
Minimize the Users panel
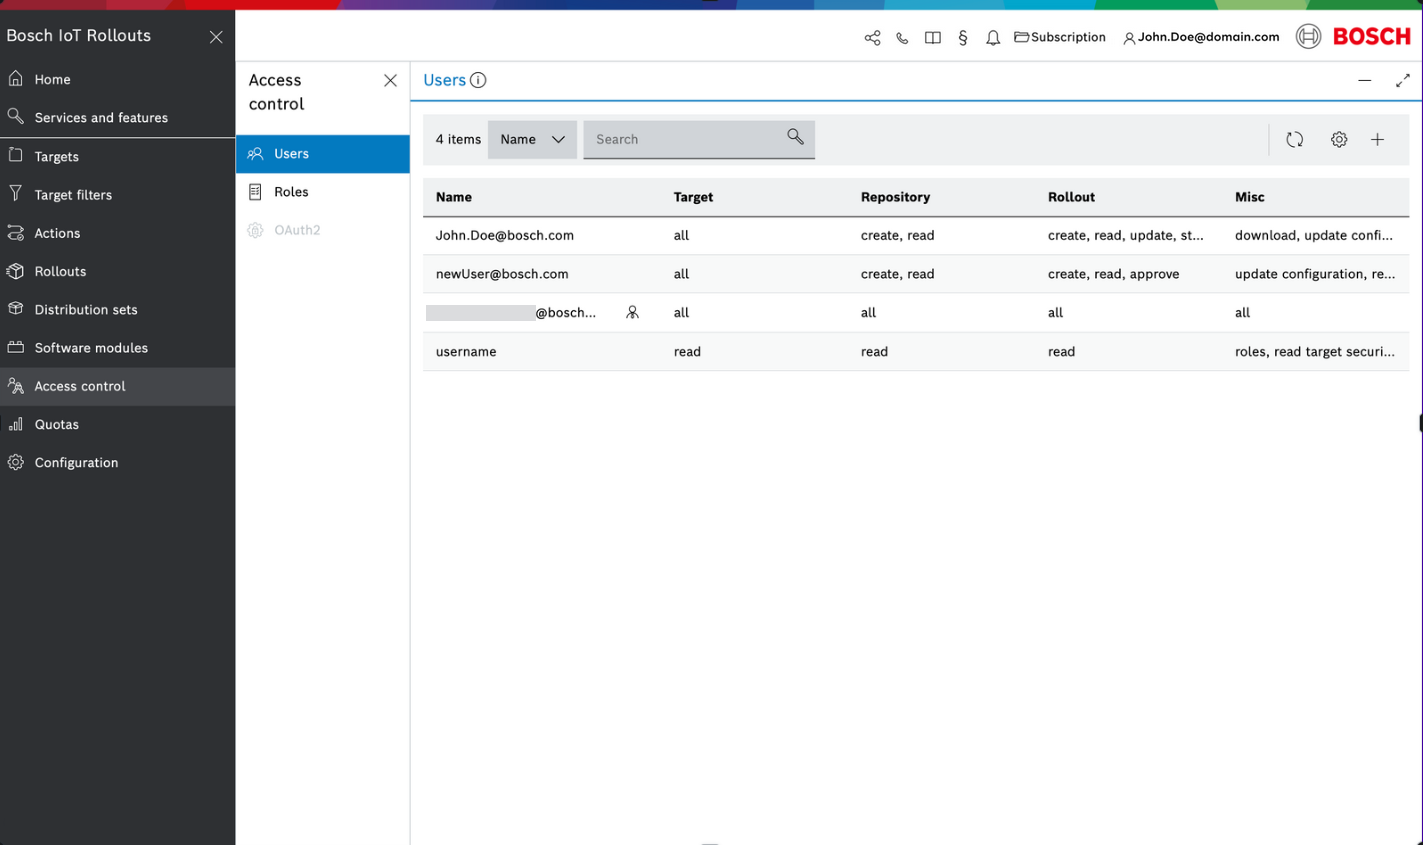coord(1364,80)
